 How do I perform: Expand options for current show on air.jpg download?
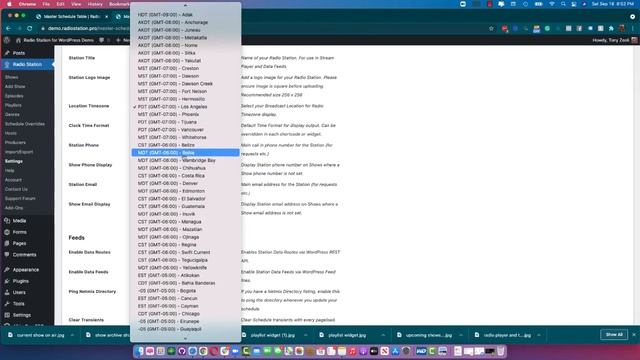click(72, 335)
